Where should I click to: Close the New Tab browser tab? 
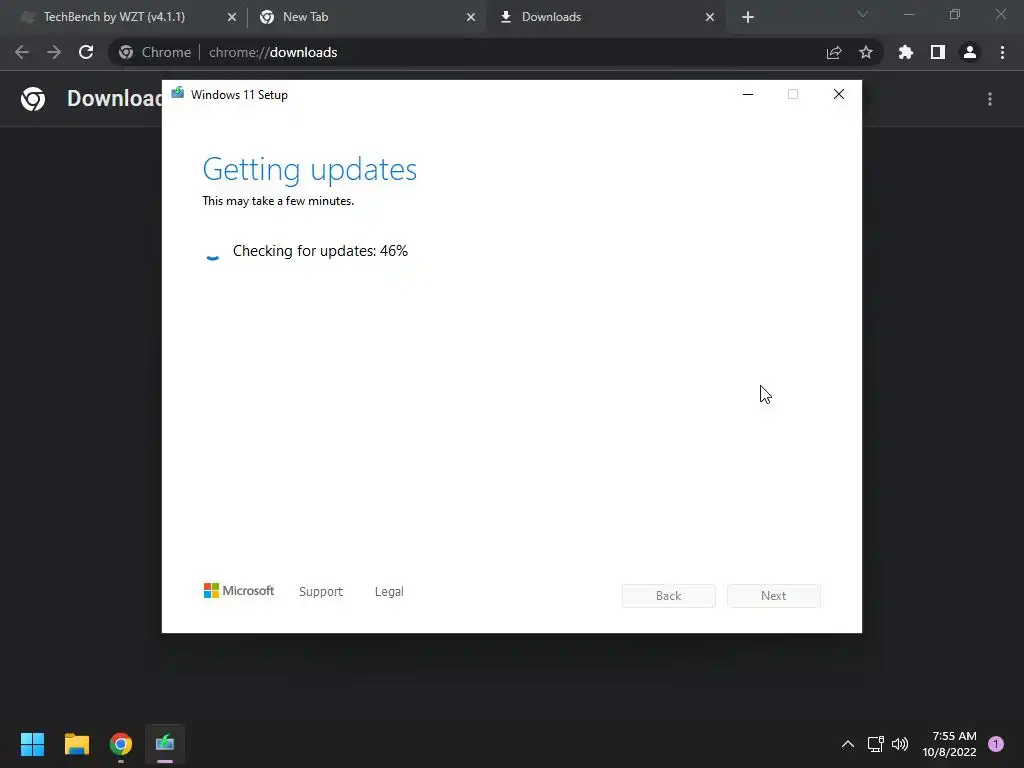pos(471,17)
